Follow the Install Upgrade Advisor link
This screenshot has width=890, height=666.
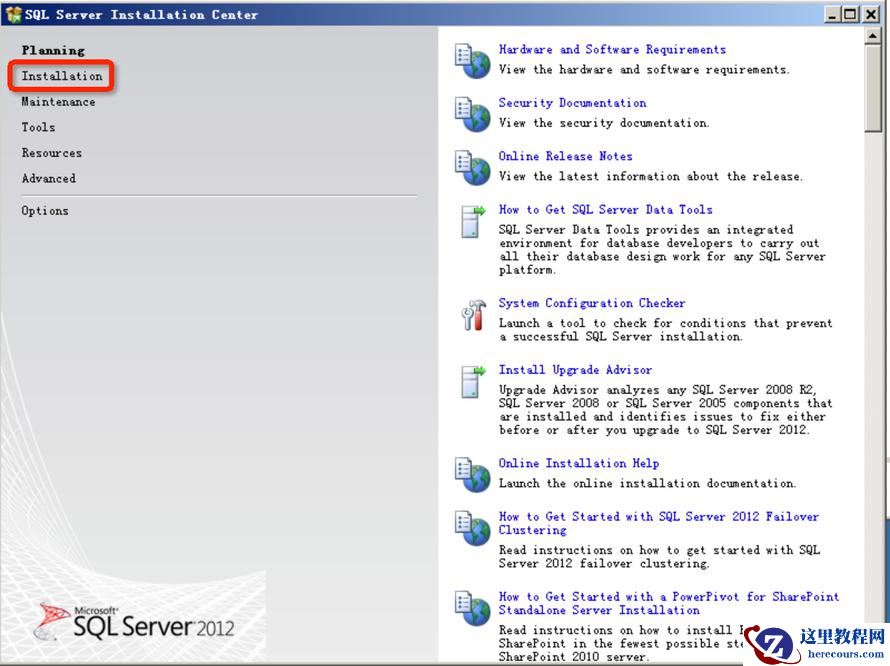[x=575, y=370]
